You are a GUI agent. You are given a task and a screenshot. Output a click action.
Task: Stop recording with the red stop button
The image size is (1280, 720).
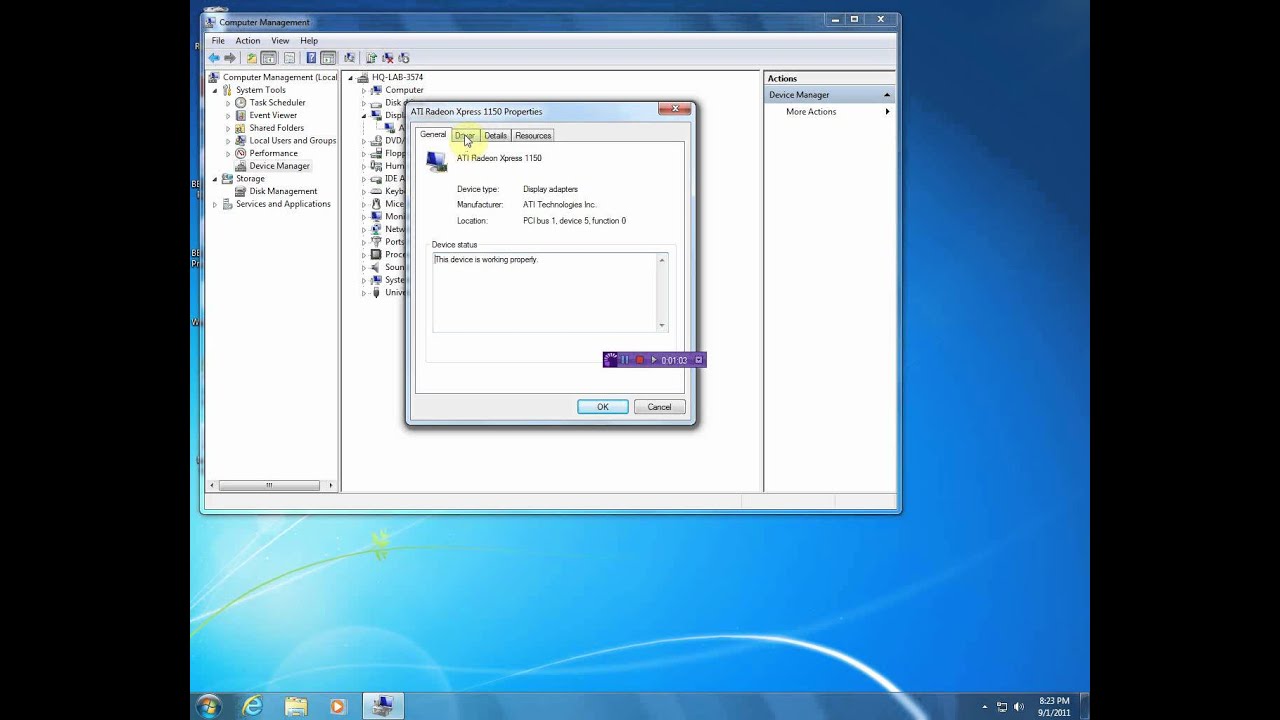tap(640, 360)
